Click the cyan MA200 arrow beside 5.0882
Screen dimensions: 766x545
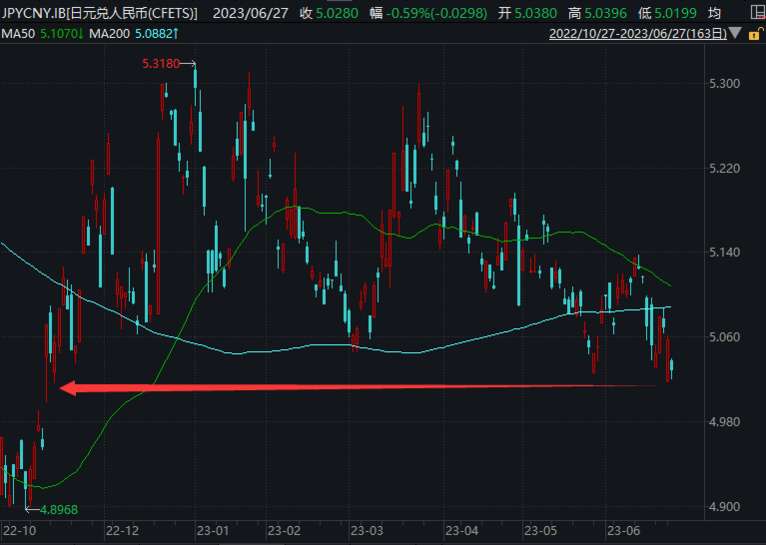click(177, 34)
